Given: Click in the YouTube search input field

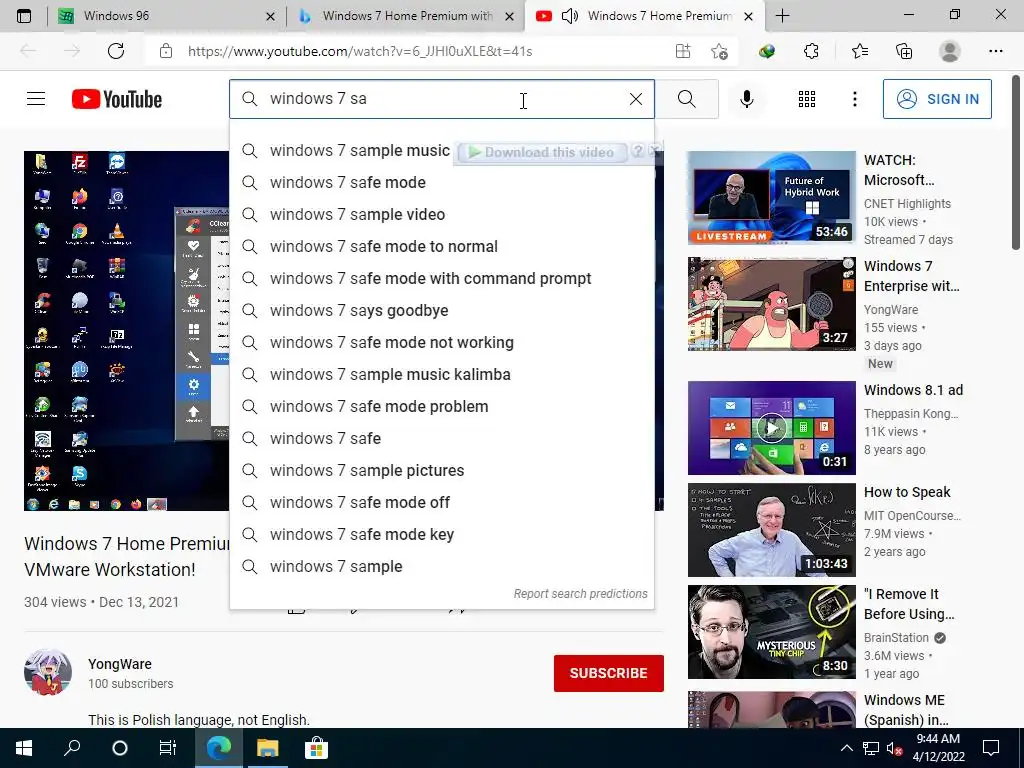Looking at the screenshot, I should [444, 99].
